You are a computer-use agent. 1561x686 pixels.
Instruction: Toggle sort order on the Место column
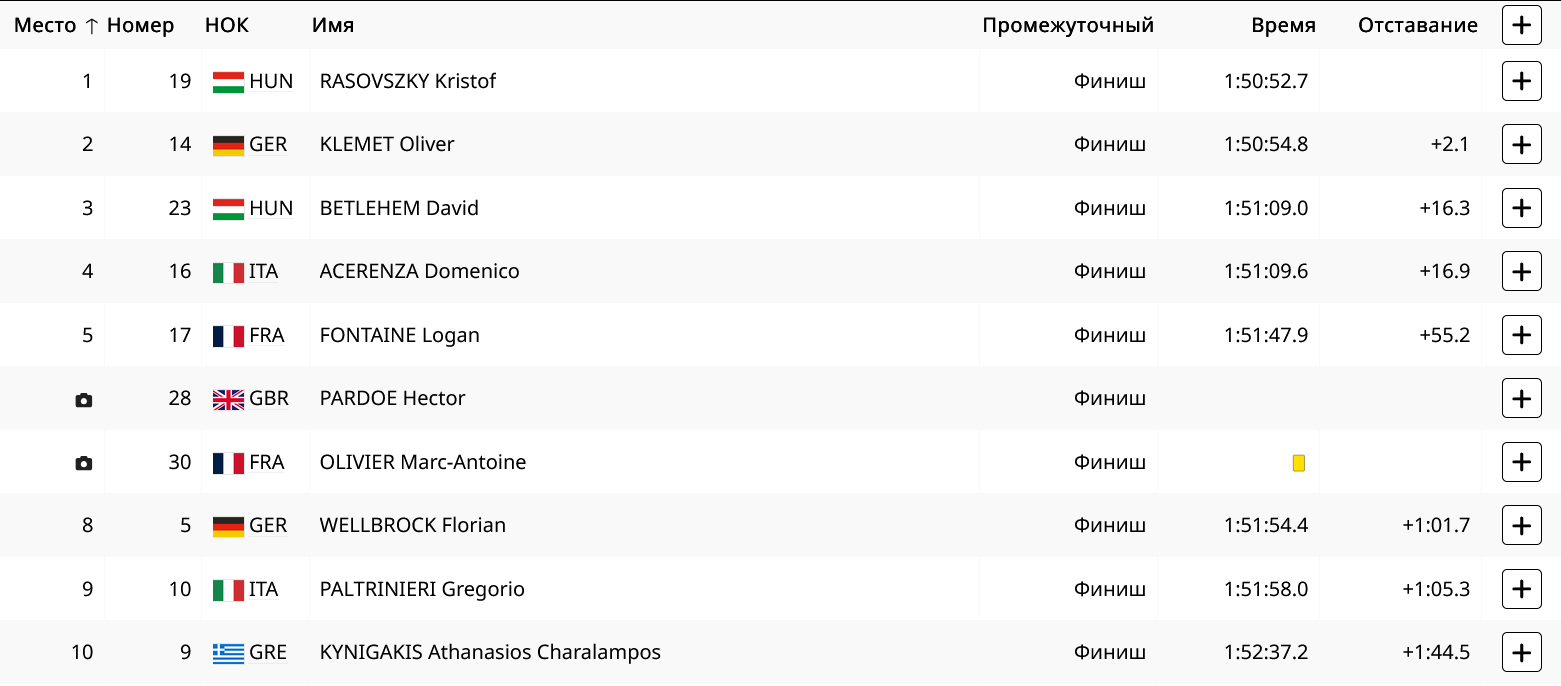click(46, 25)
